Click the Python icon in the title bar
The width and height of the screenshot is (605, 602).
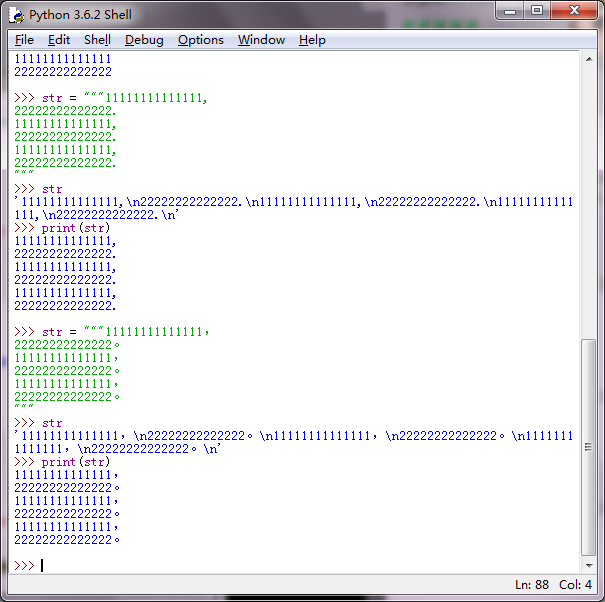pyautogui.click(x=17, y=14)
